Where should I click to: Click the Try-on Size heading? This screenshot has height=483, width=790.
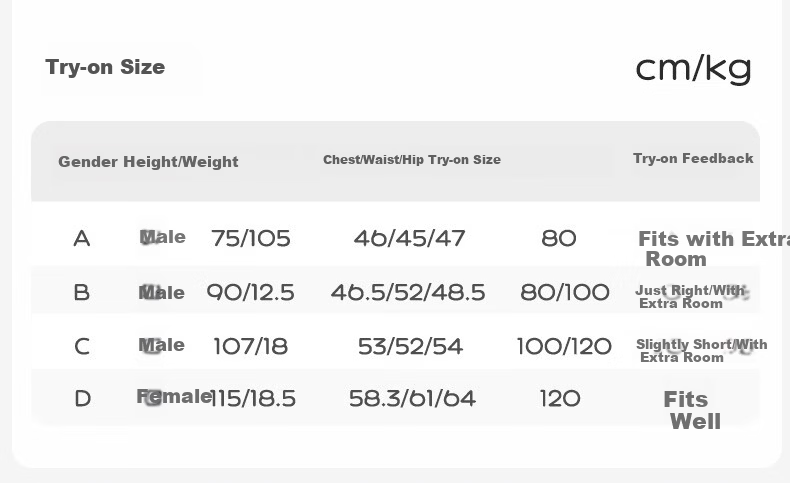(x=105, y=67)
